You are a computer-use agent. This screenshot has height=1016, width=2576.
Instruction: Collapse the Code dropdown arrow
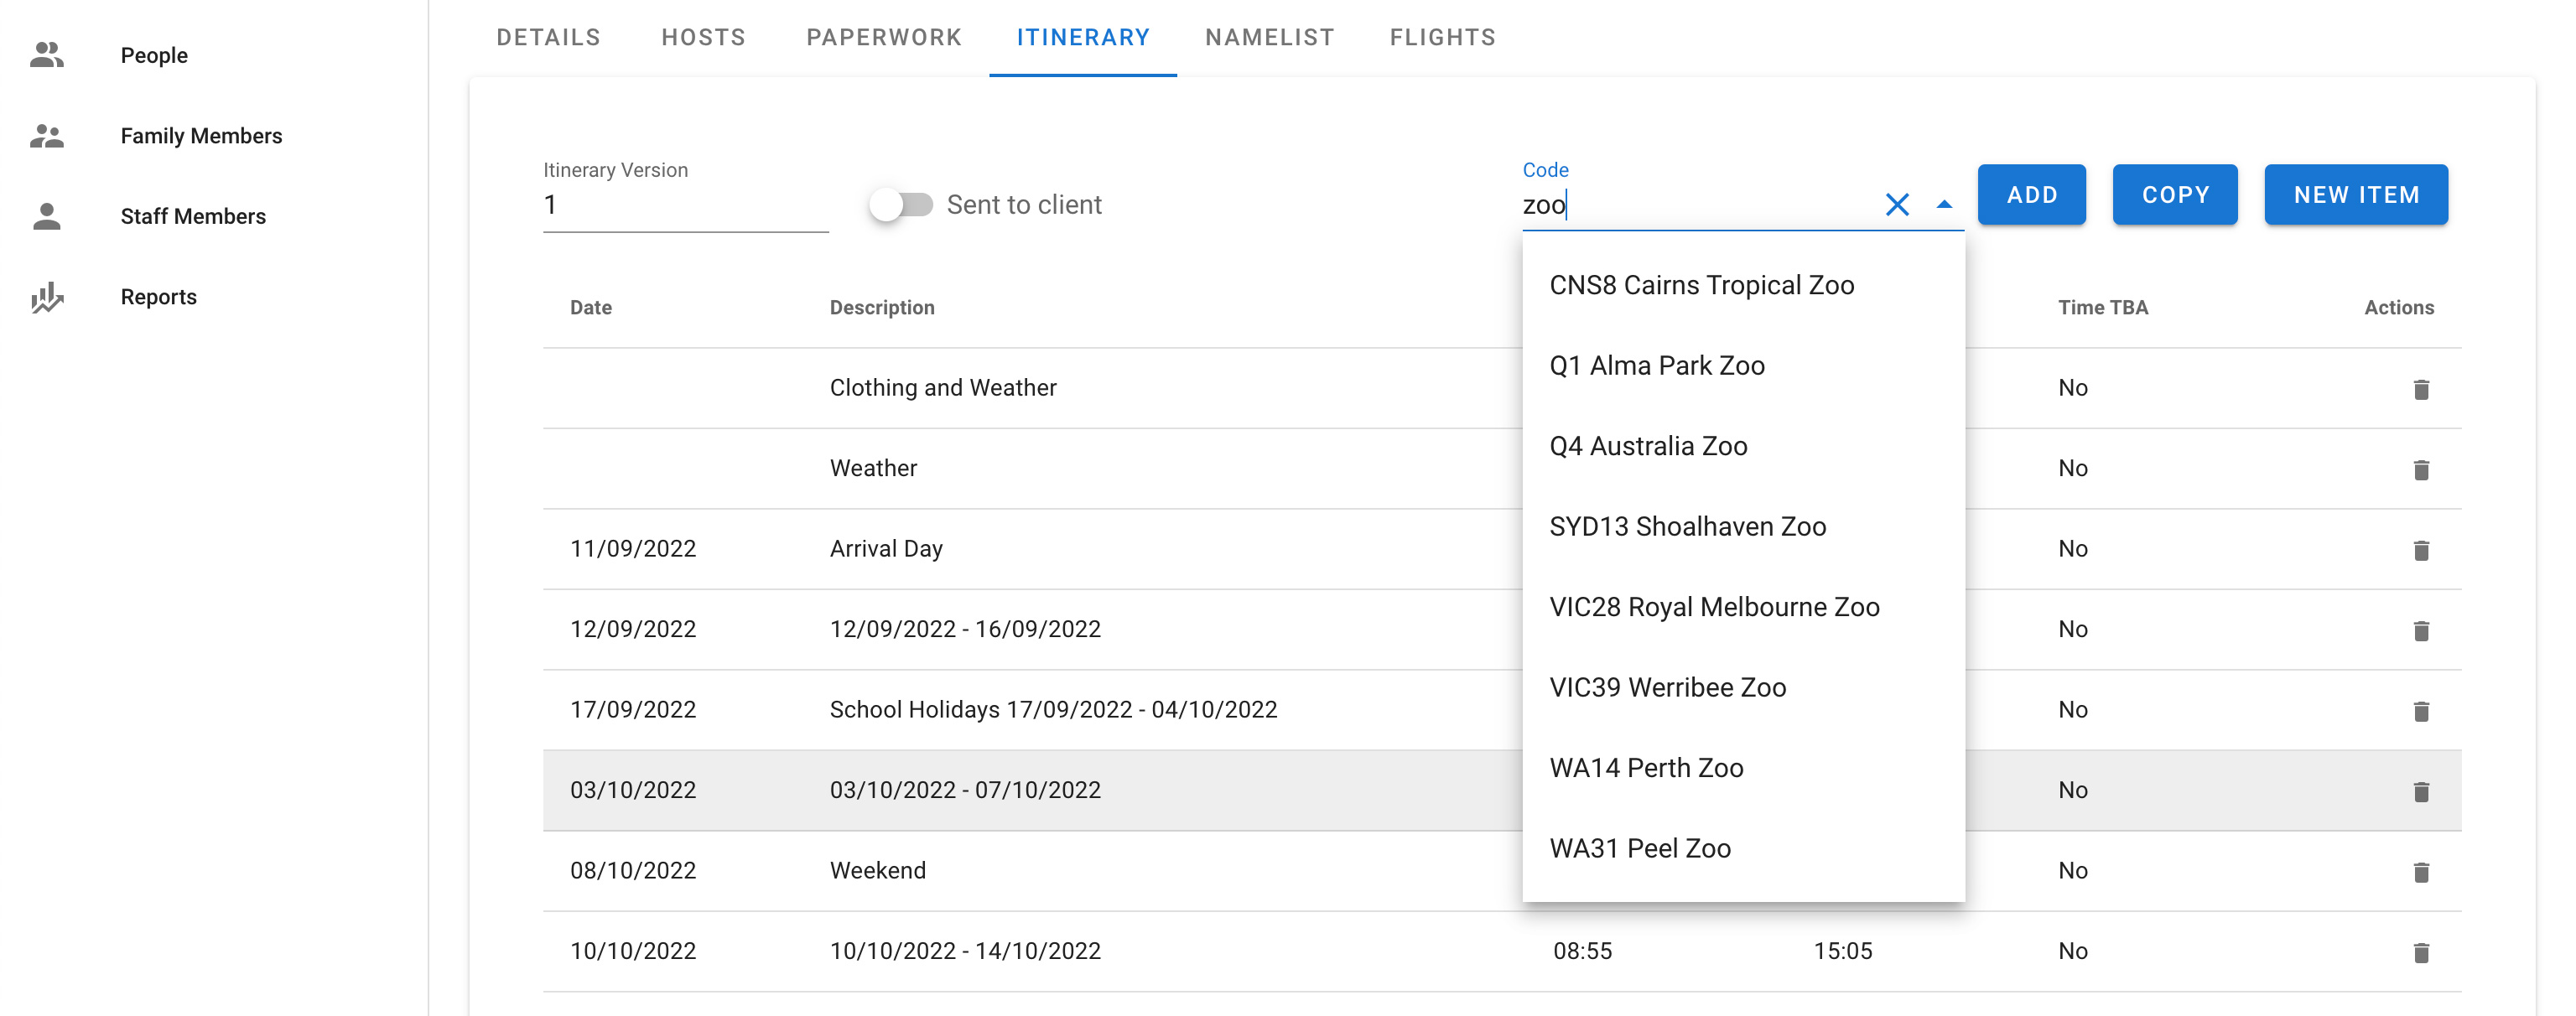pyautogui.click(x=1943, y=205)
